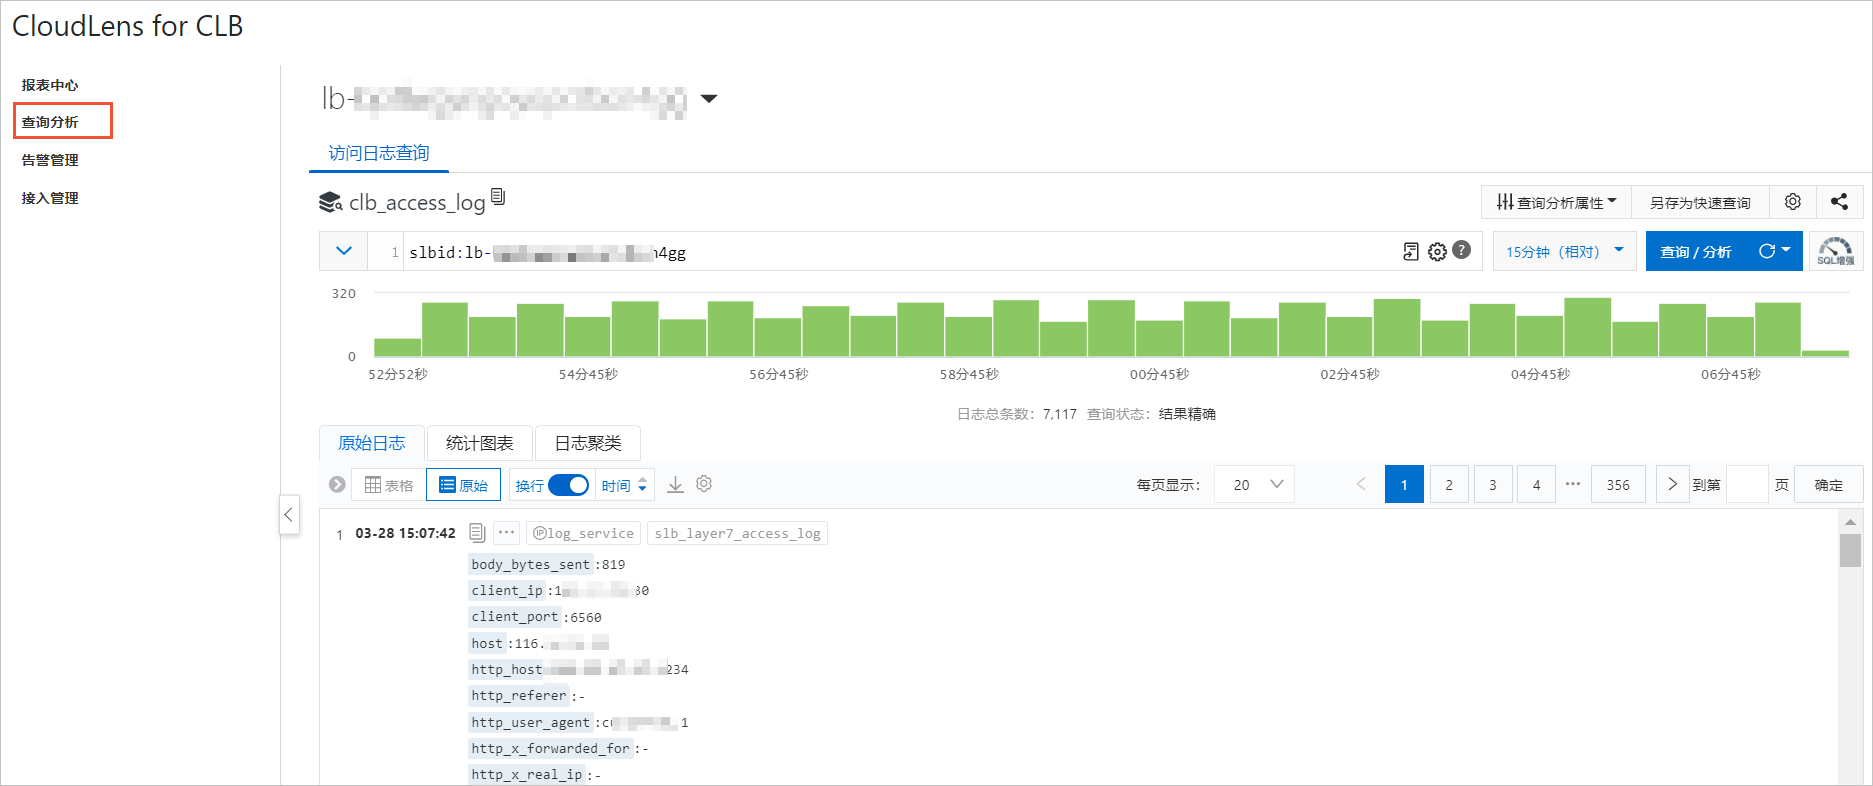Go to page 3
The height and width of the screenshot is (786, 1873).
pos(1493,484)
